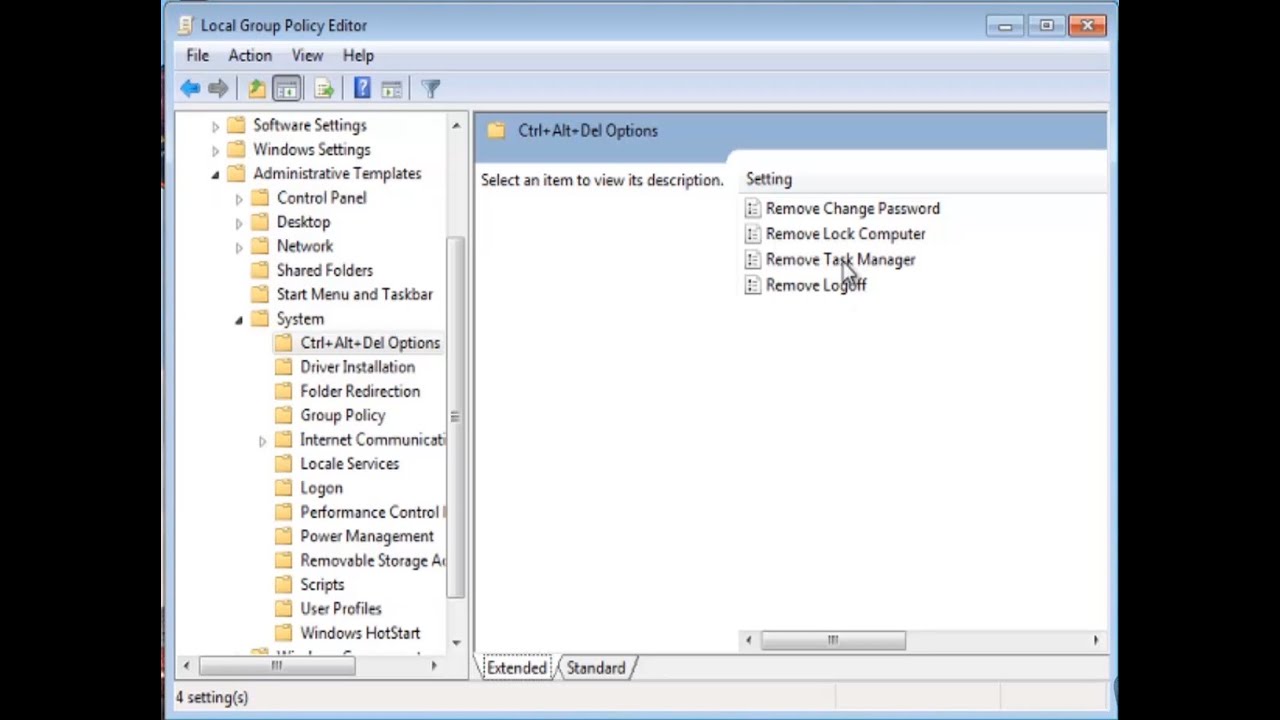
Task: Click the Setting column header
Action: (769, 179)
